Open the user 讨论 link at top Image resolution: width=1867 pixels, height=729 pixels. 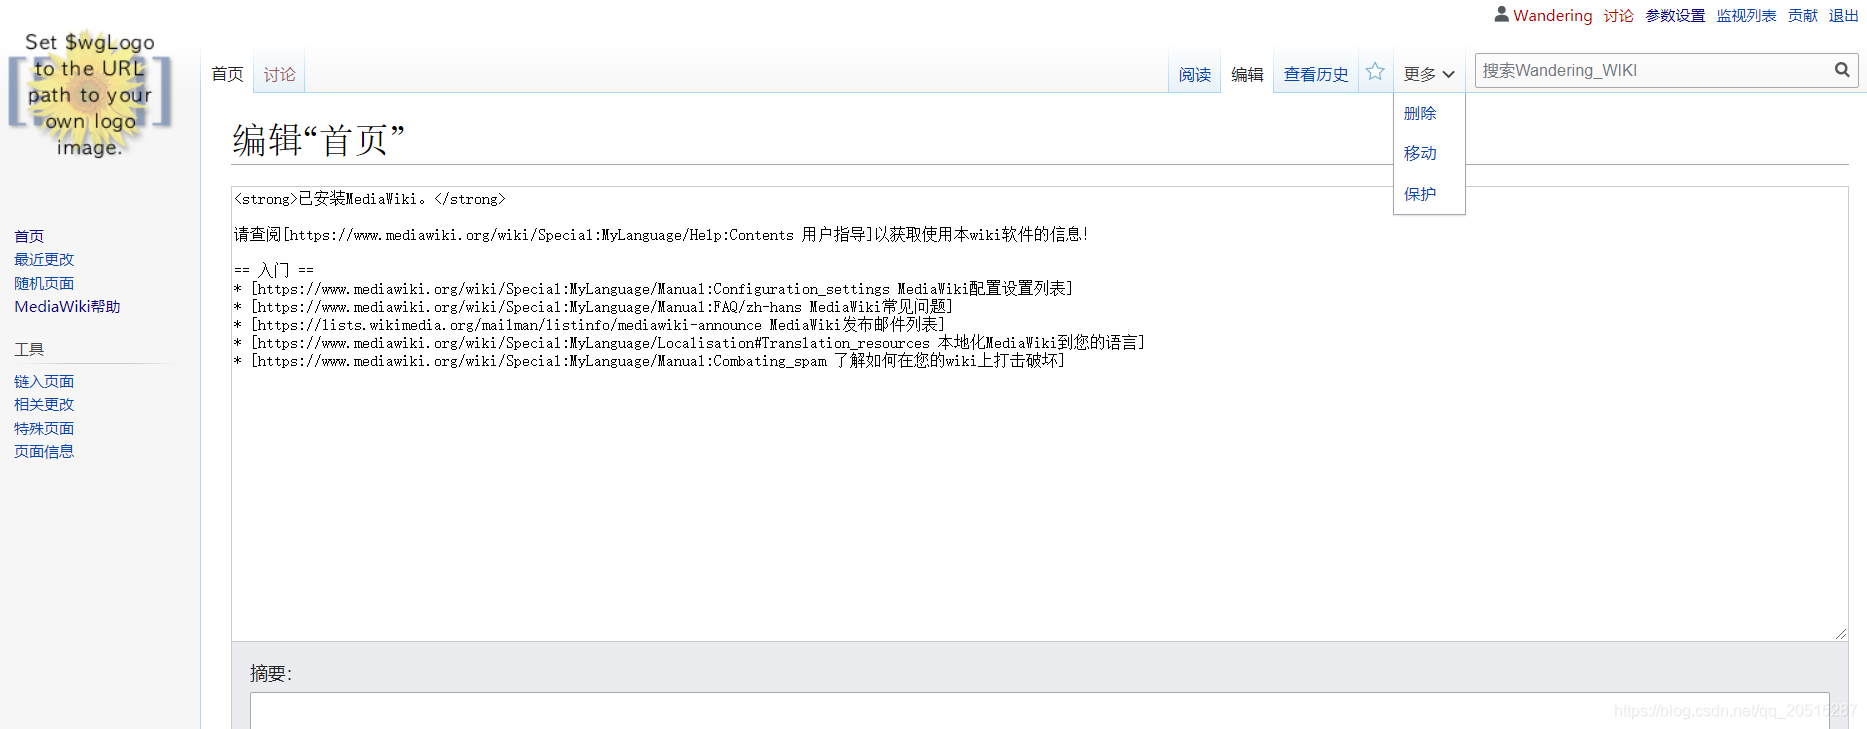1619,15
